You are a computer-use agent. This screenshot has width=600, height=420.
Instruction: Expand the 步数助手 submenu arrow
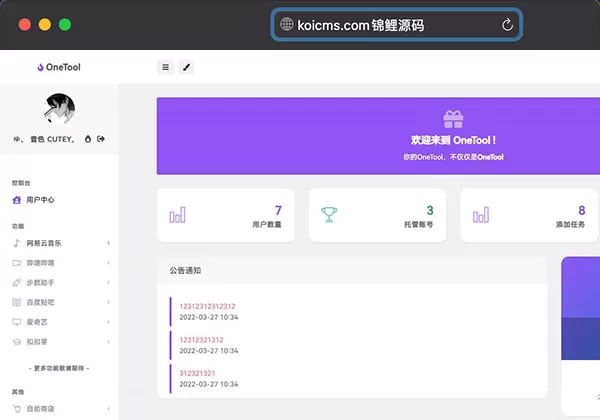tap(109, 282)
